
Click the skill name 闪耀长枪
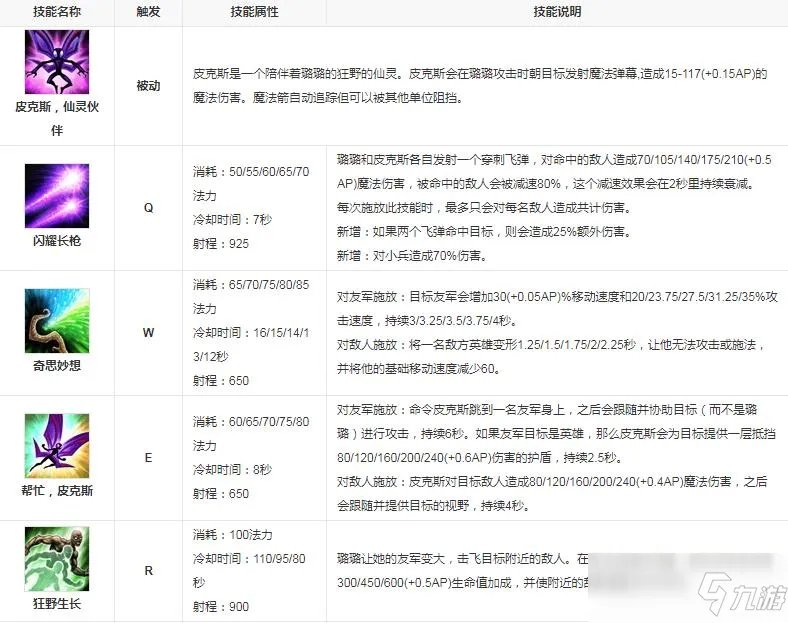(x=57, y=241)
